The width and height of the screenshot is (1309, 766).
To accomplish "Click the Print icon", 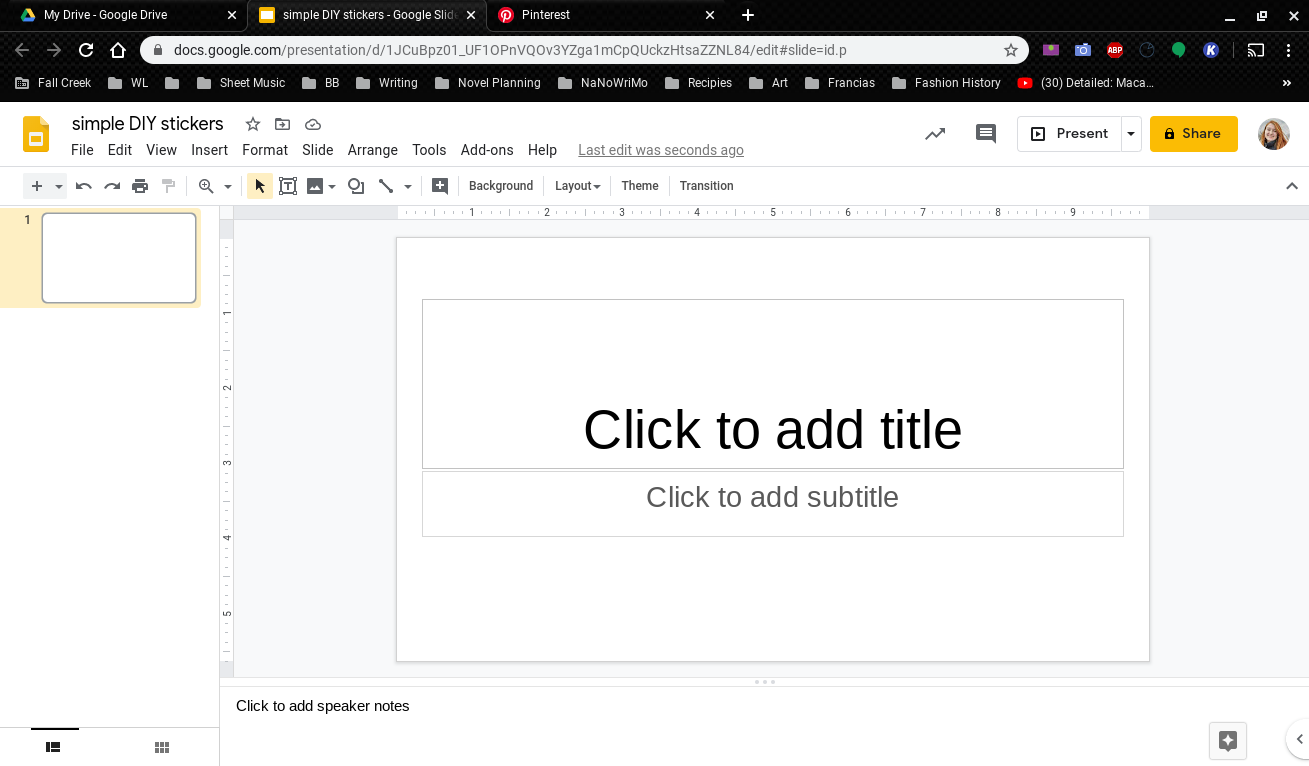I will [140, 185].
